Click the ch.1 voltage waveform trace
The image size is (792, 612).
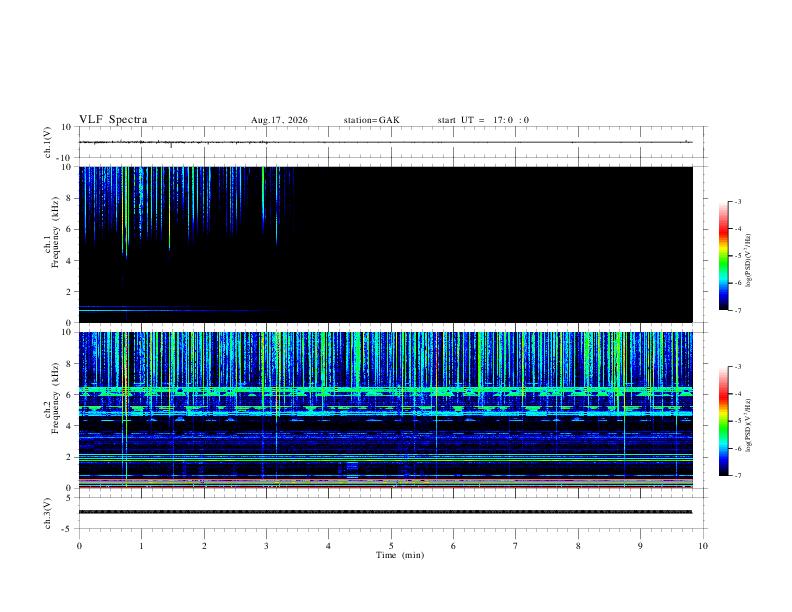pyautogui.click(x=385, y=142)
